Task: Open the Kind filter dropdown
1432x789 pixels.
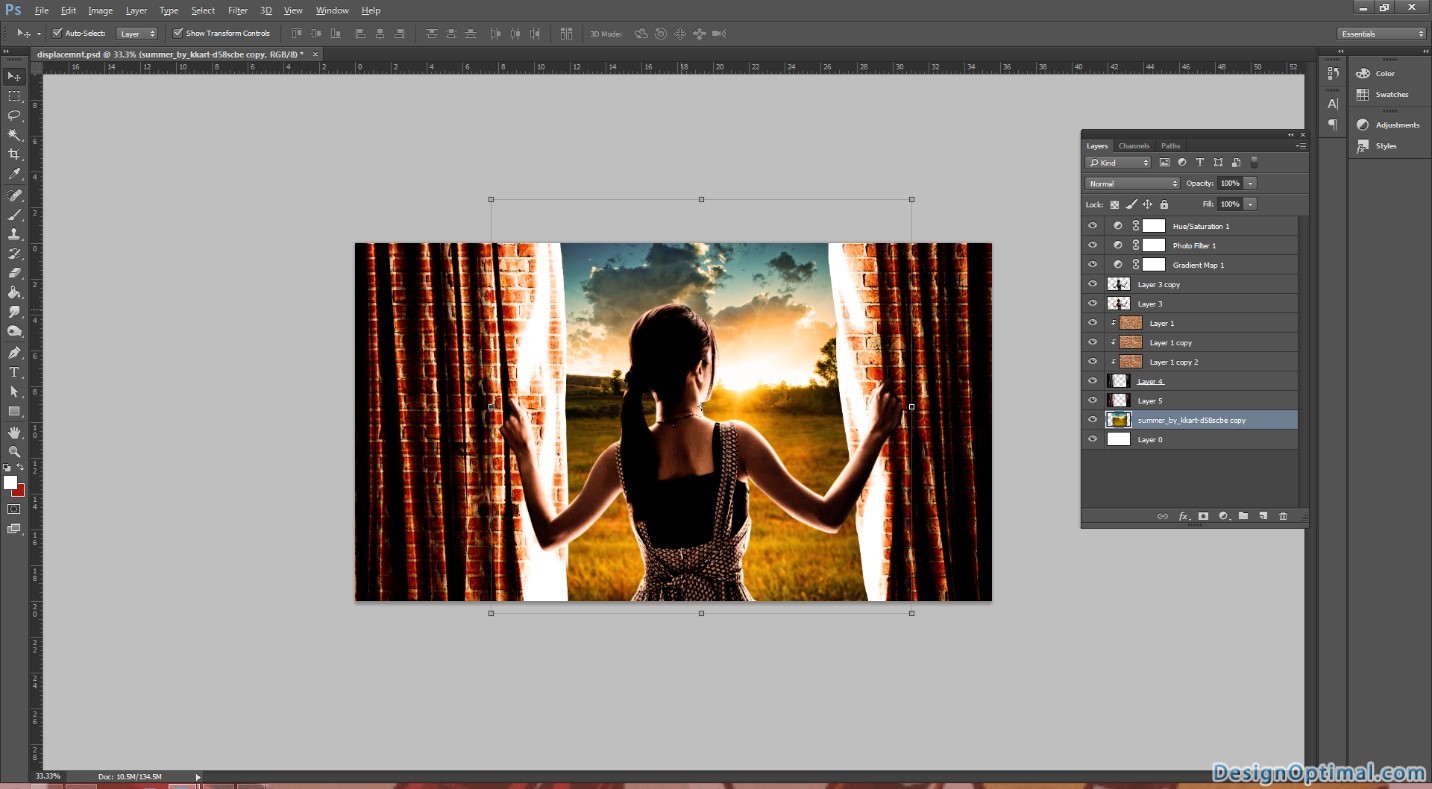Action: tap(1118, 162)
